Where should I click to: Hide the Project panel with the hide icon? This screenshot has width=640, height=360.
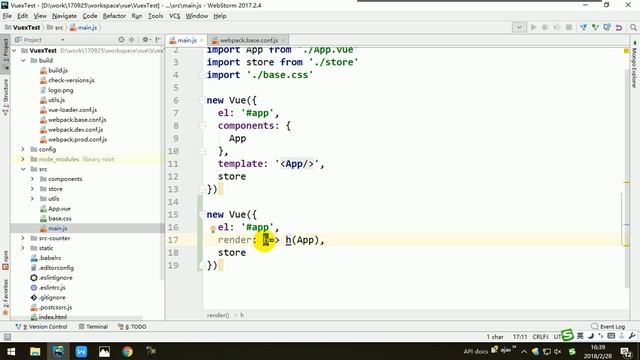click(x=158, y=40)
